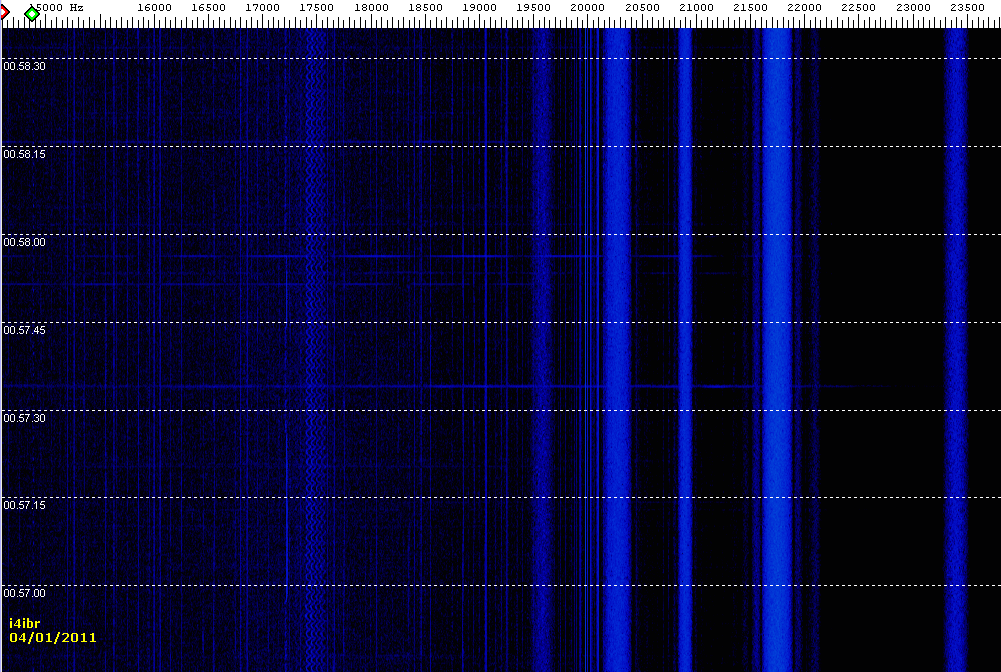Screen dimensions: 1001x672
Task: Click the Hz unit label on the axis
Action: point(77,8)
